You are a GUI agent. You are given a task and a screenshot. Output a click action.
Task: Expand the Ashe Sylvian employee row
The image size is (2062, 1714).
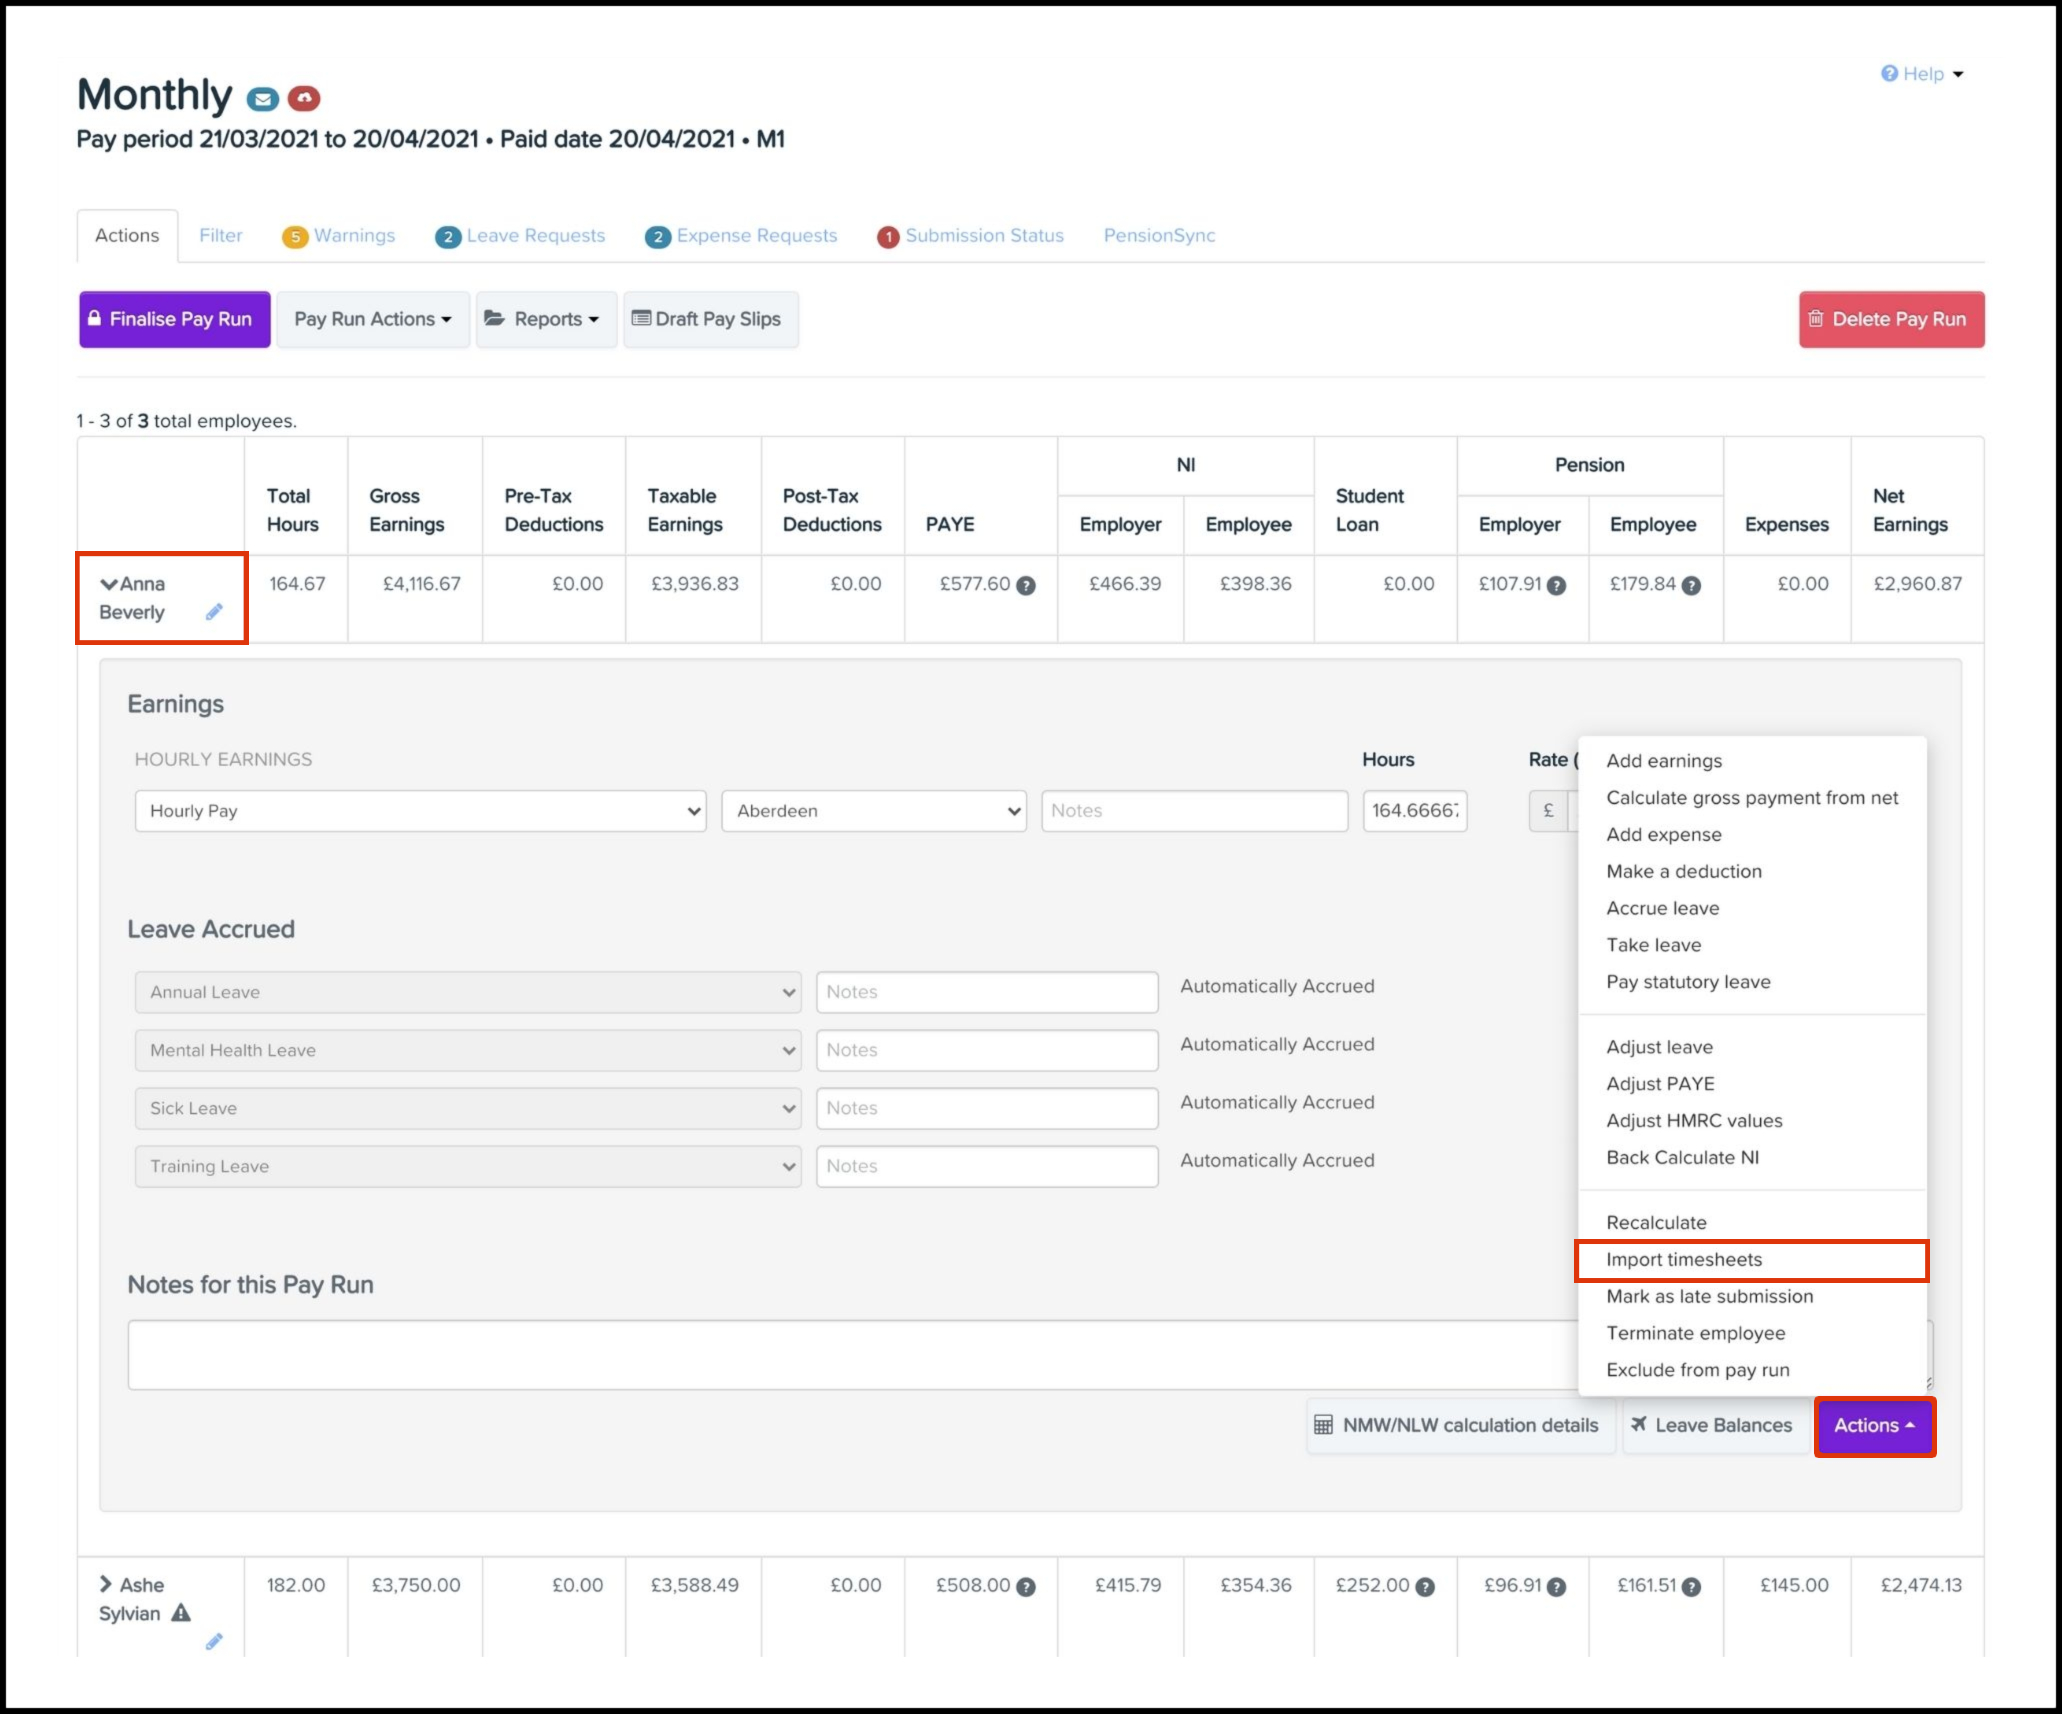106,1584
